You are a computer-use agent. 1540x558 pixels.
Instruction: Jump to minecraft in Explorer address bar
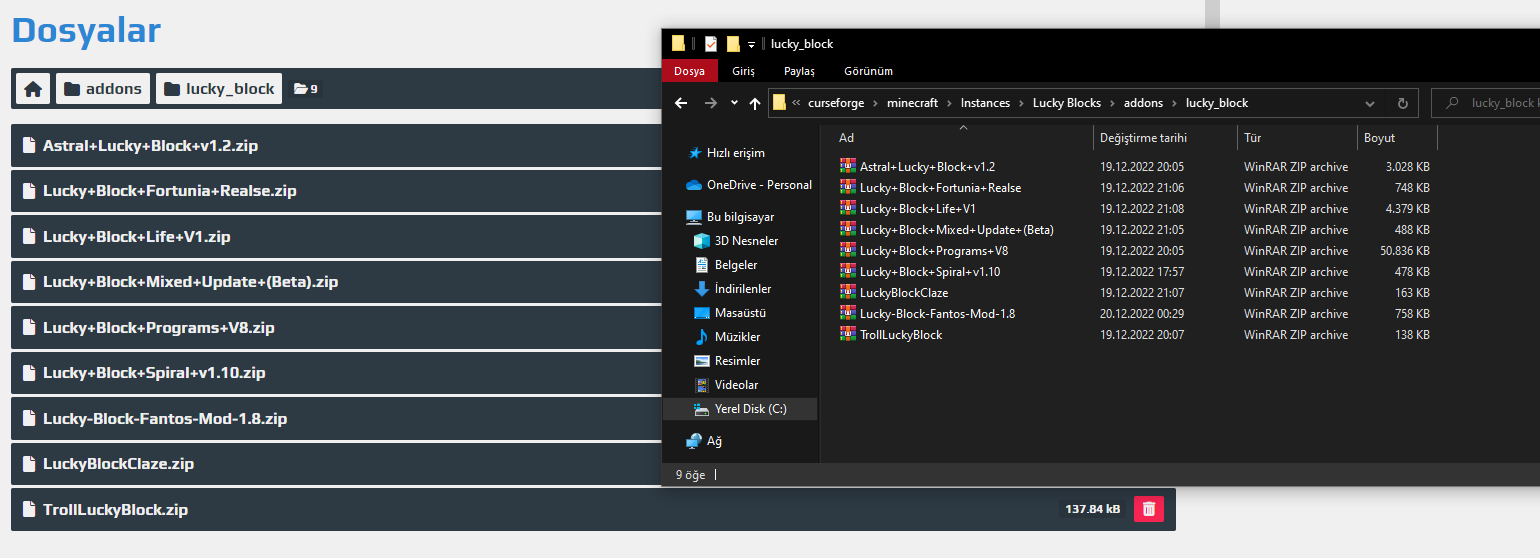pos(912,103)
